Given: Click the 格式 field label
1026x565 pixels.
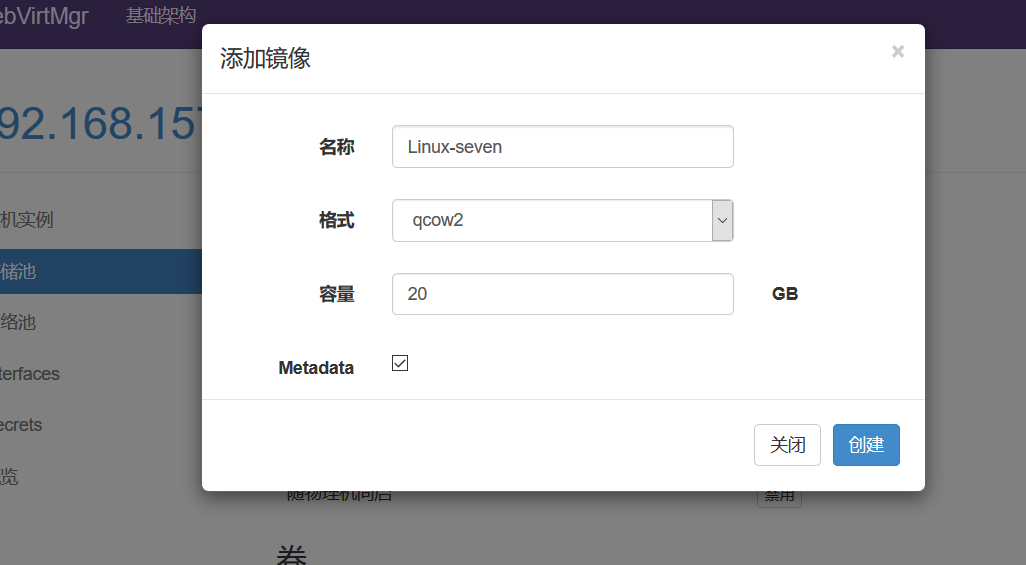Looking at the screenshot, I should pyautogui.click(x=336, y=220).
